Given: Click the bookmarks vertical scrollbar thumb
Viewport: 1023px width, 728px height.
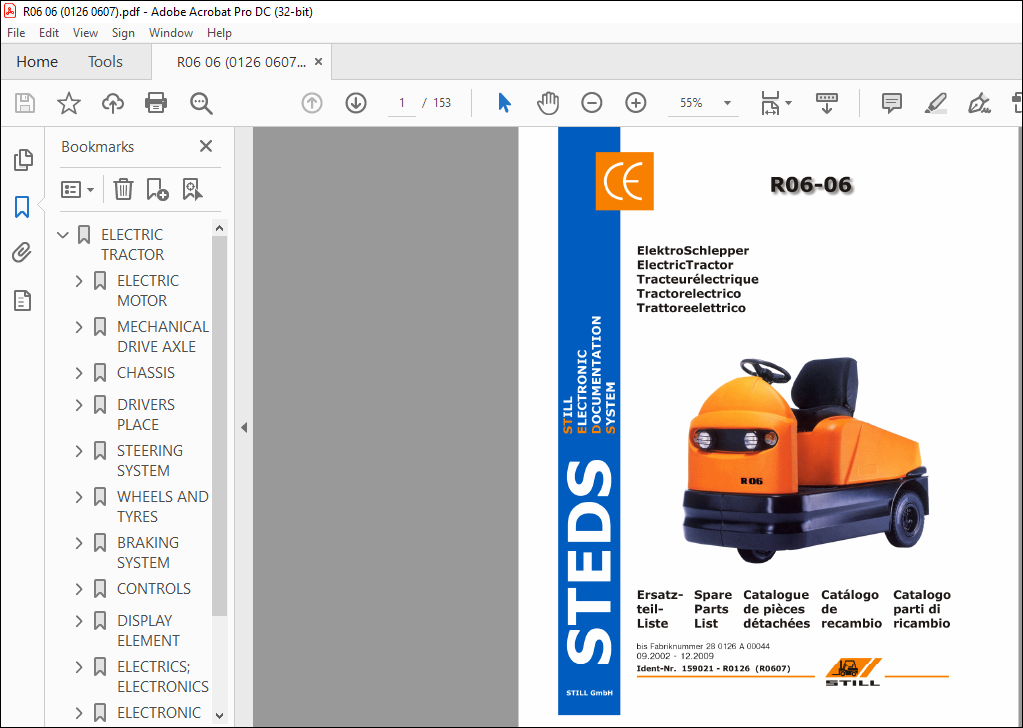Looking at the screenshot, I should coord(219,426).
